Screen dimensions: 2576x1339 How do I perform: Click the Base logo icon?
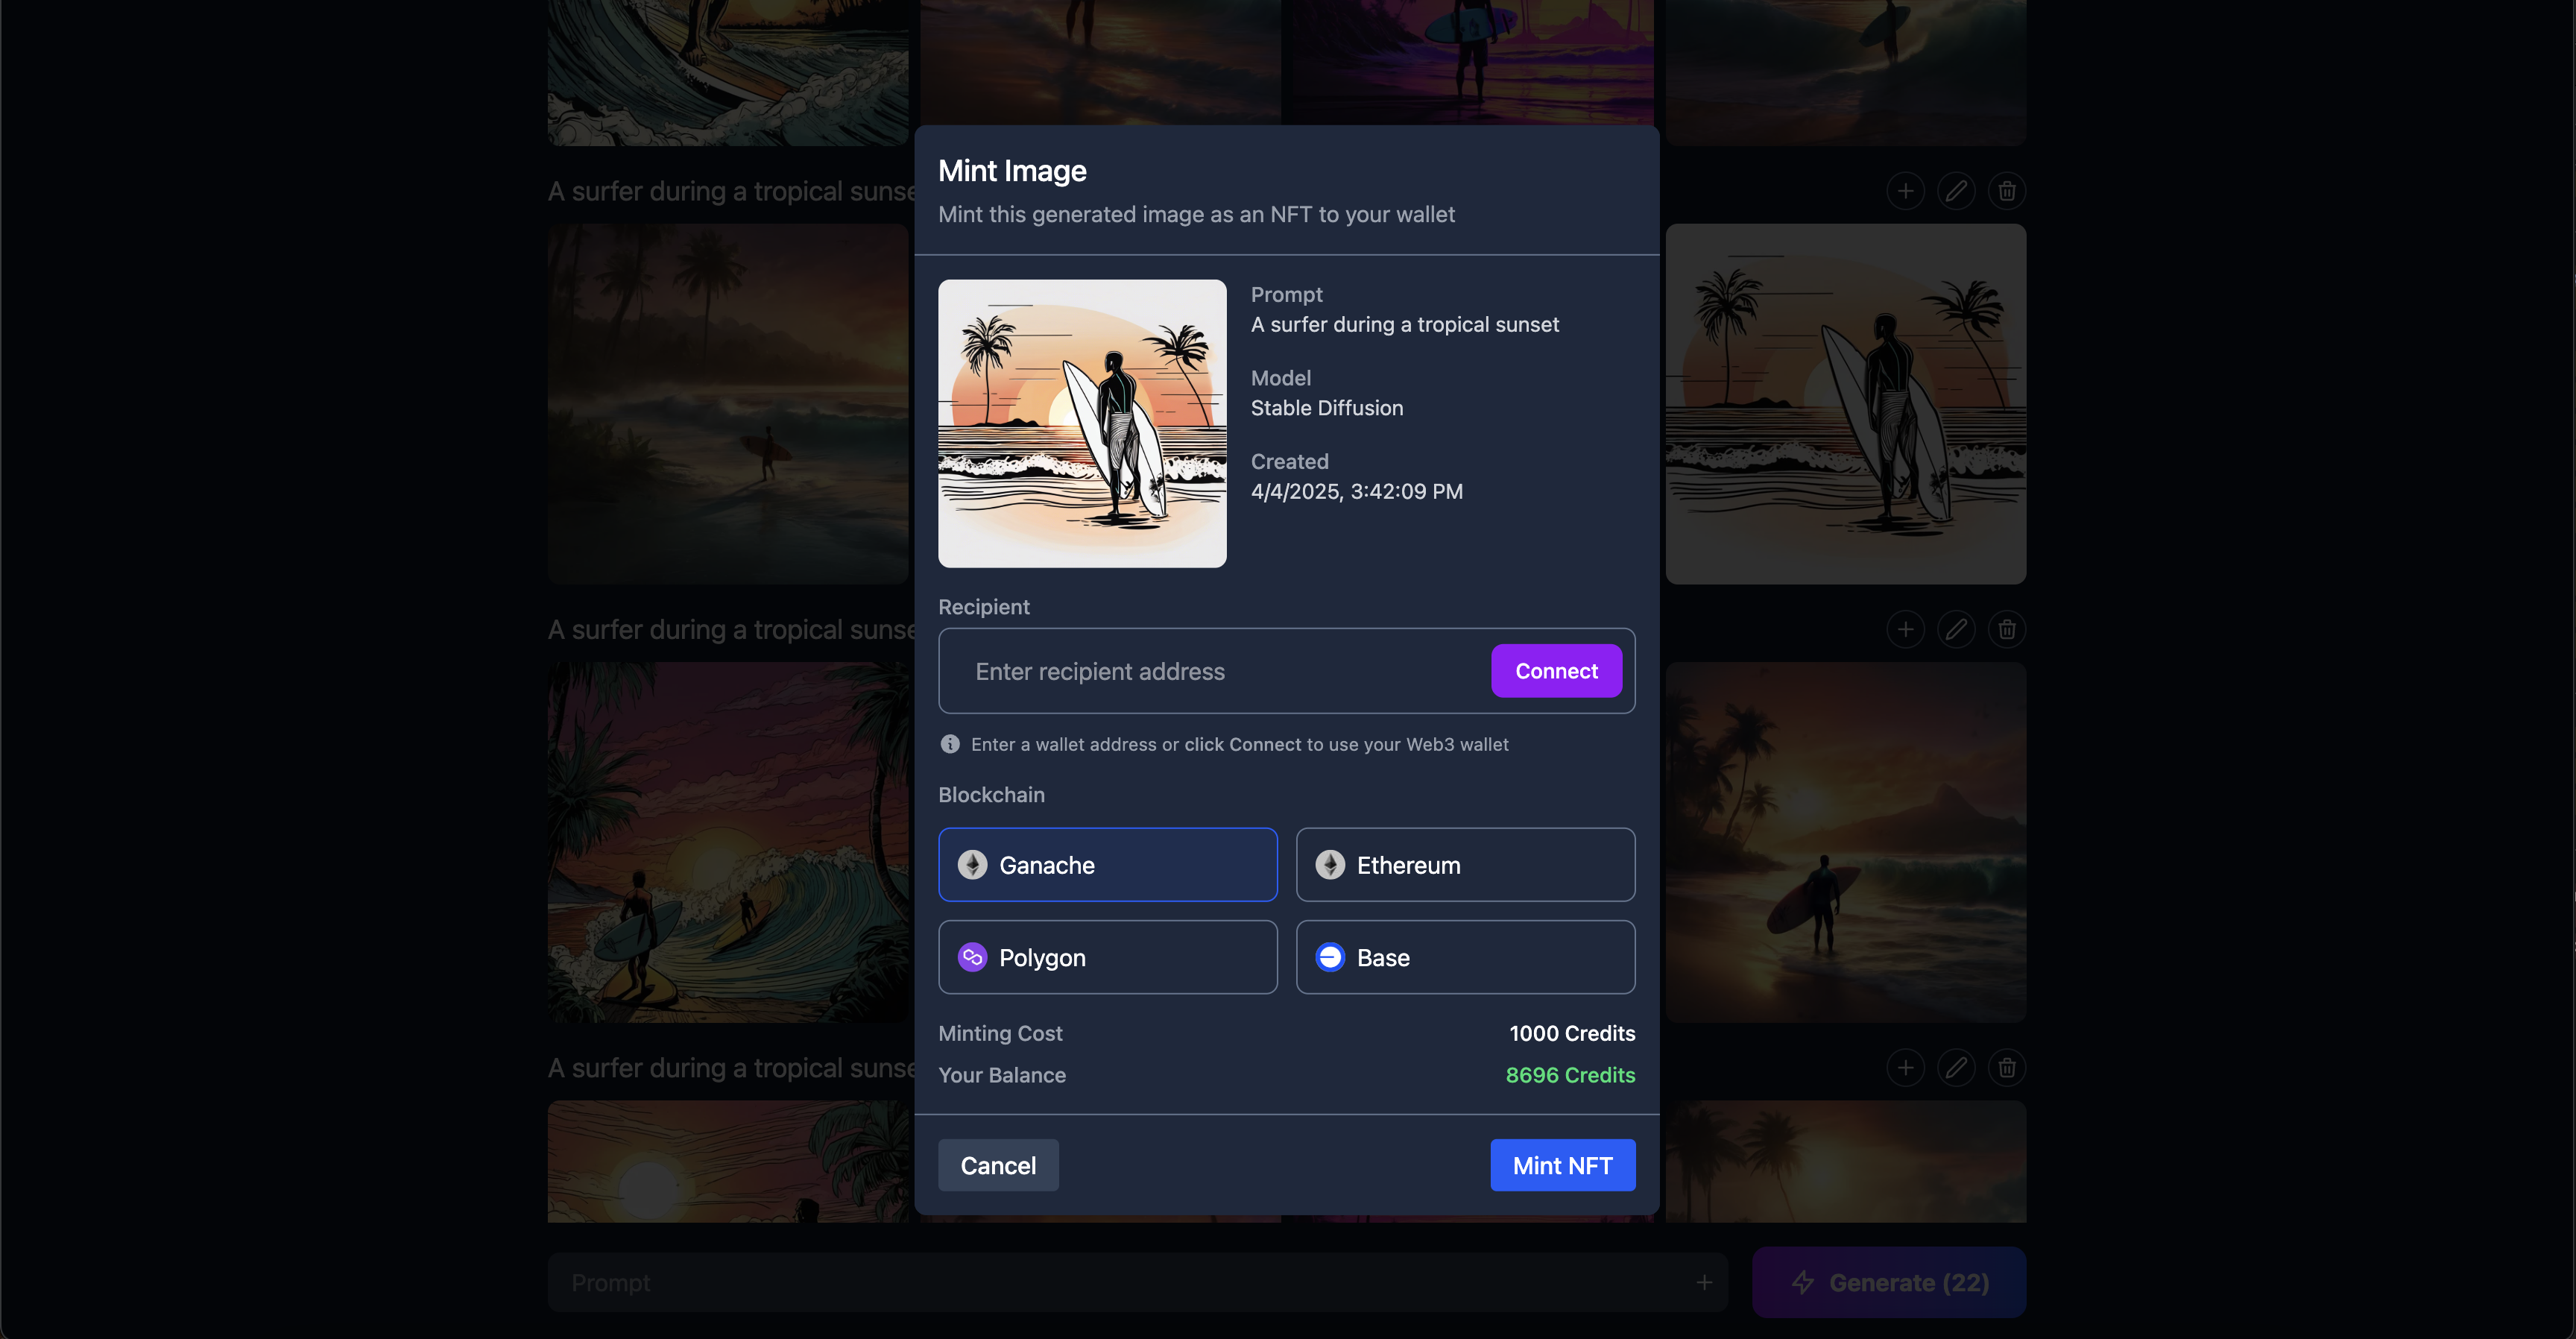[x=1329, y=957]
